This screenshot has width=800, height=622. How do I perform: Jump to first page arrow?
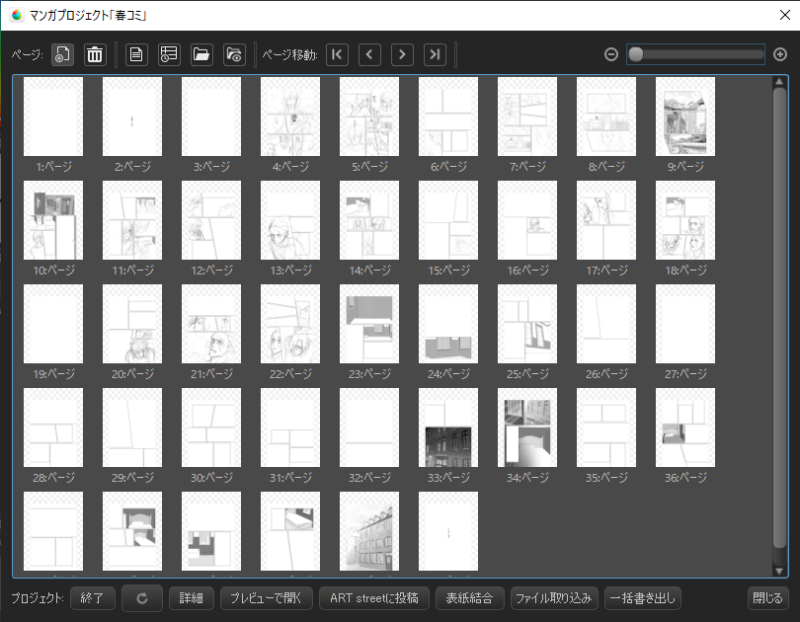pyautogui.click(x=337, y=54)
